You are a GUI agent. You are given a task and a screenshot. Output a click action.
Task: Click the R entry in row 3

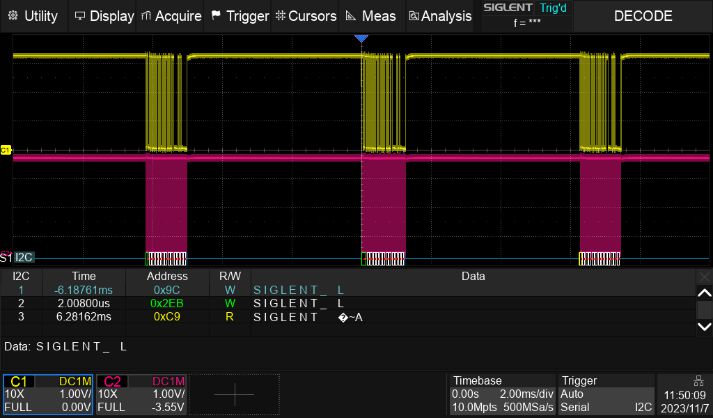pyautogui.click(x=230, y=317)
